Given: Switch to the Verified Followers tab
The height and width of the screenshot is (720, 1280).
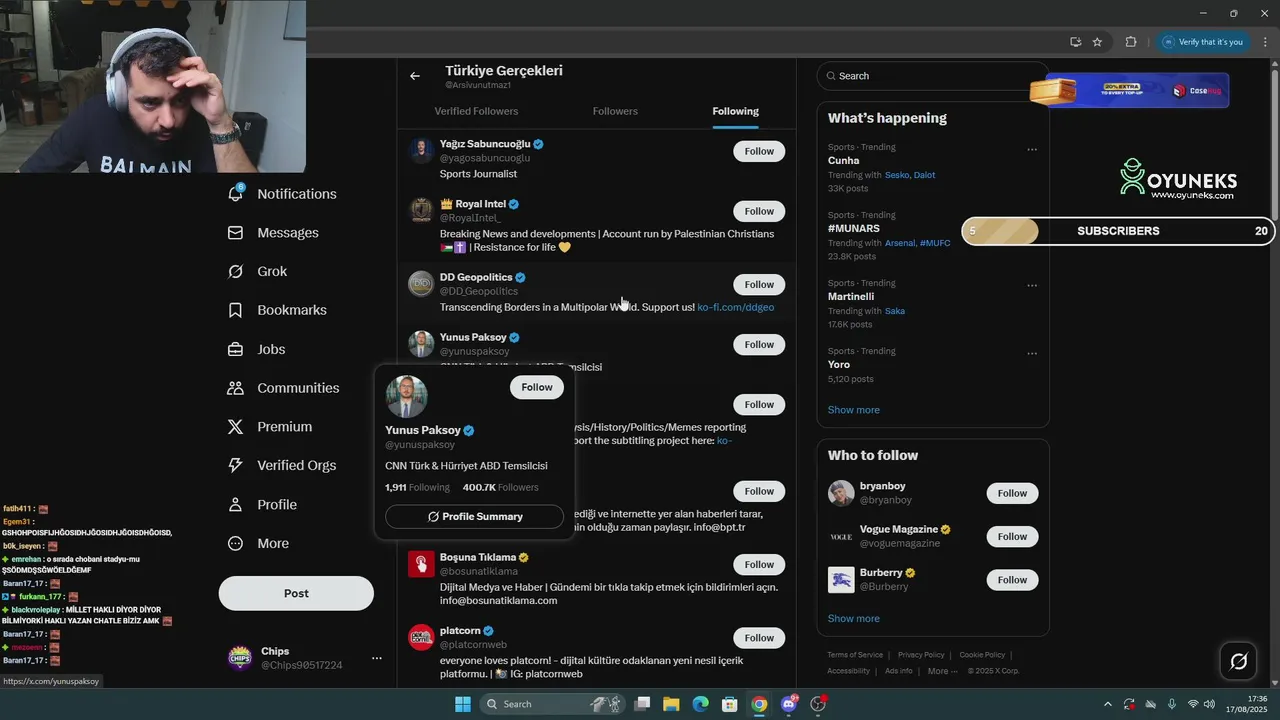Looking at the screenshot, I should point(476,111).
